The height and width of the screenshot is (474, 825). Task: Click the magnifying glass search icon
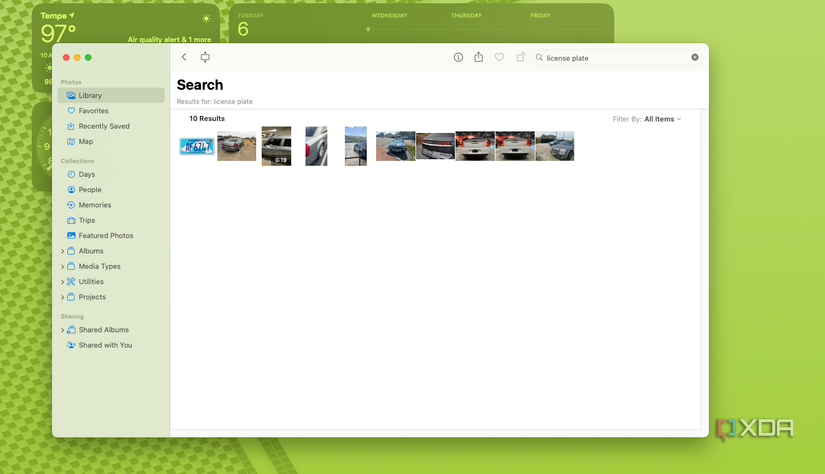tap(539, 57)
